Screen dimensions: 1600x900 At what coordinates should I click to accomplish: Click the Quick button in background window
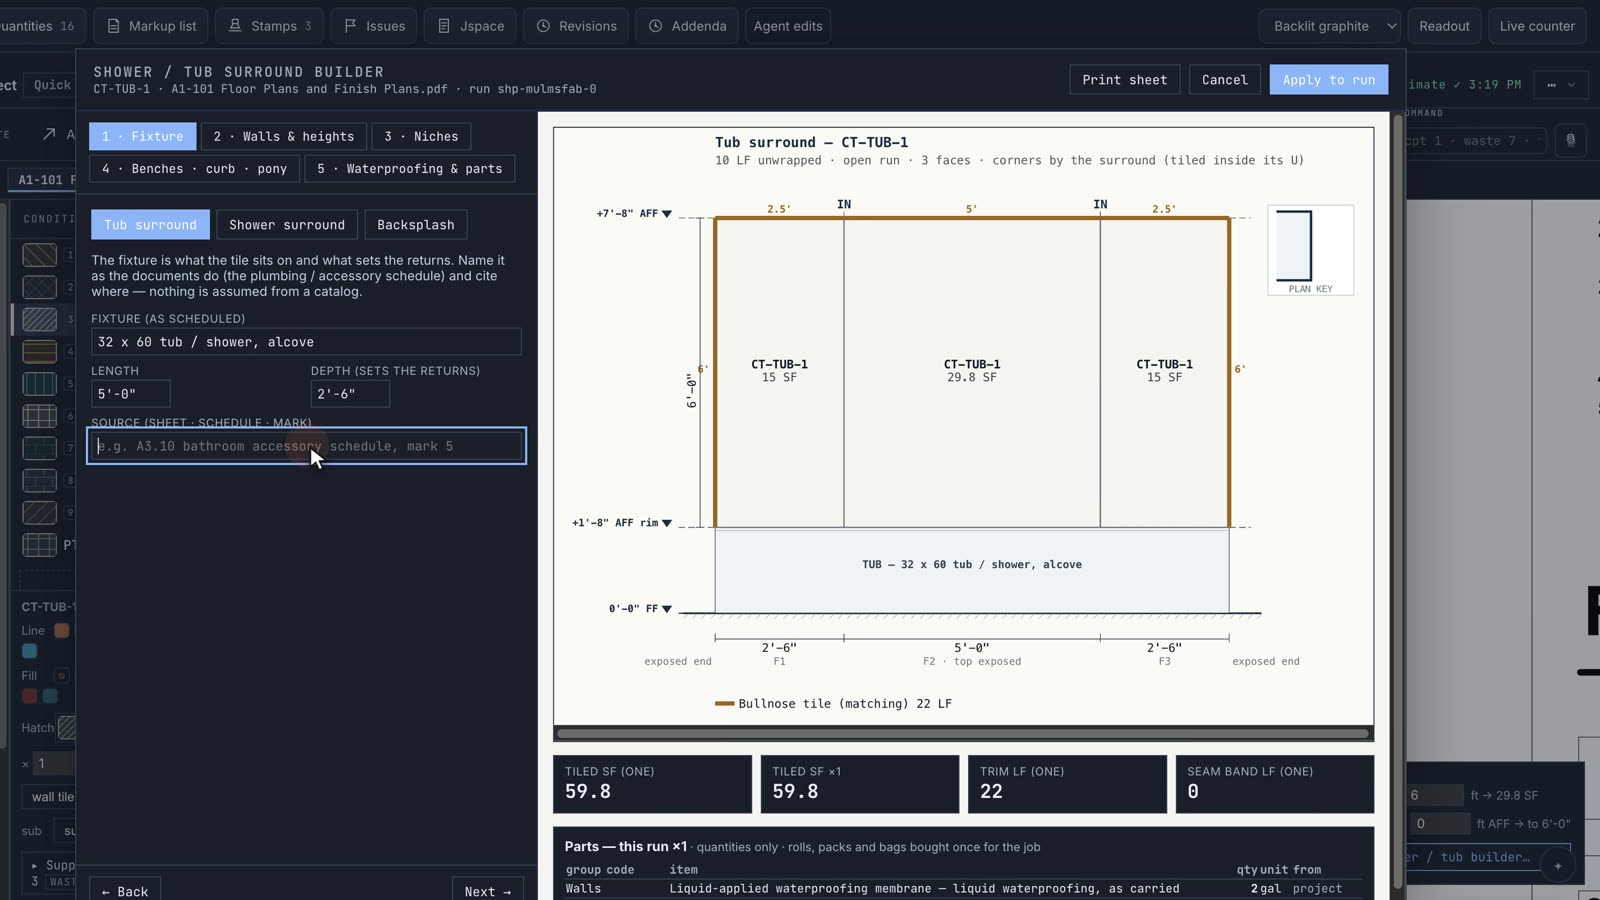pos(52,85)
